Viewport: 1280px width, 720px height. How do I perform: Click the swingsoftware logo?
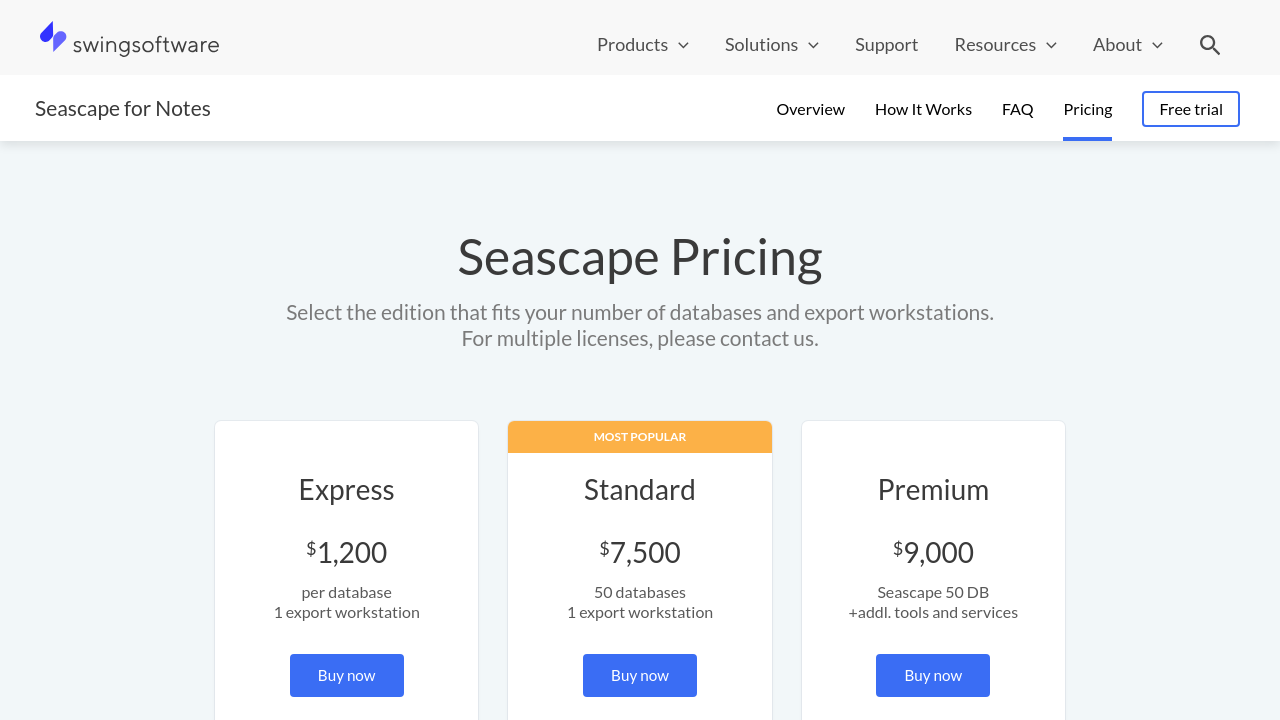click(x=129, y=40)
